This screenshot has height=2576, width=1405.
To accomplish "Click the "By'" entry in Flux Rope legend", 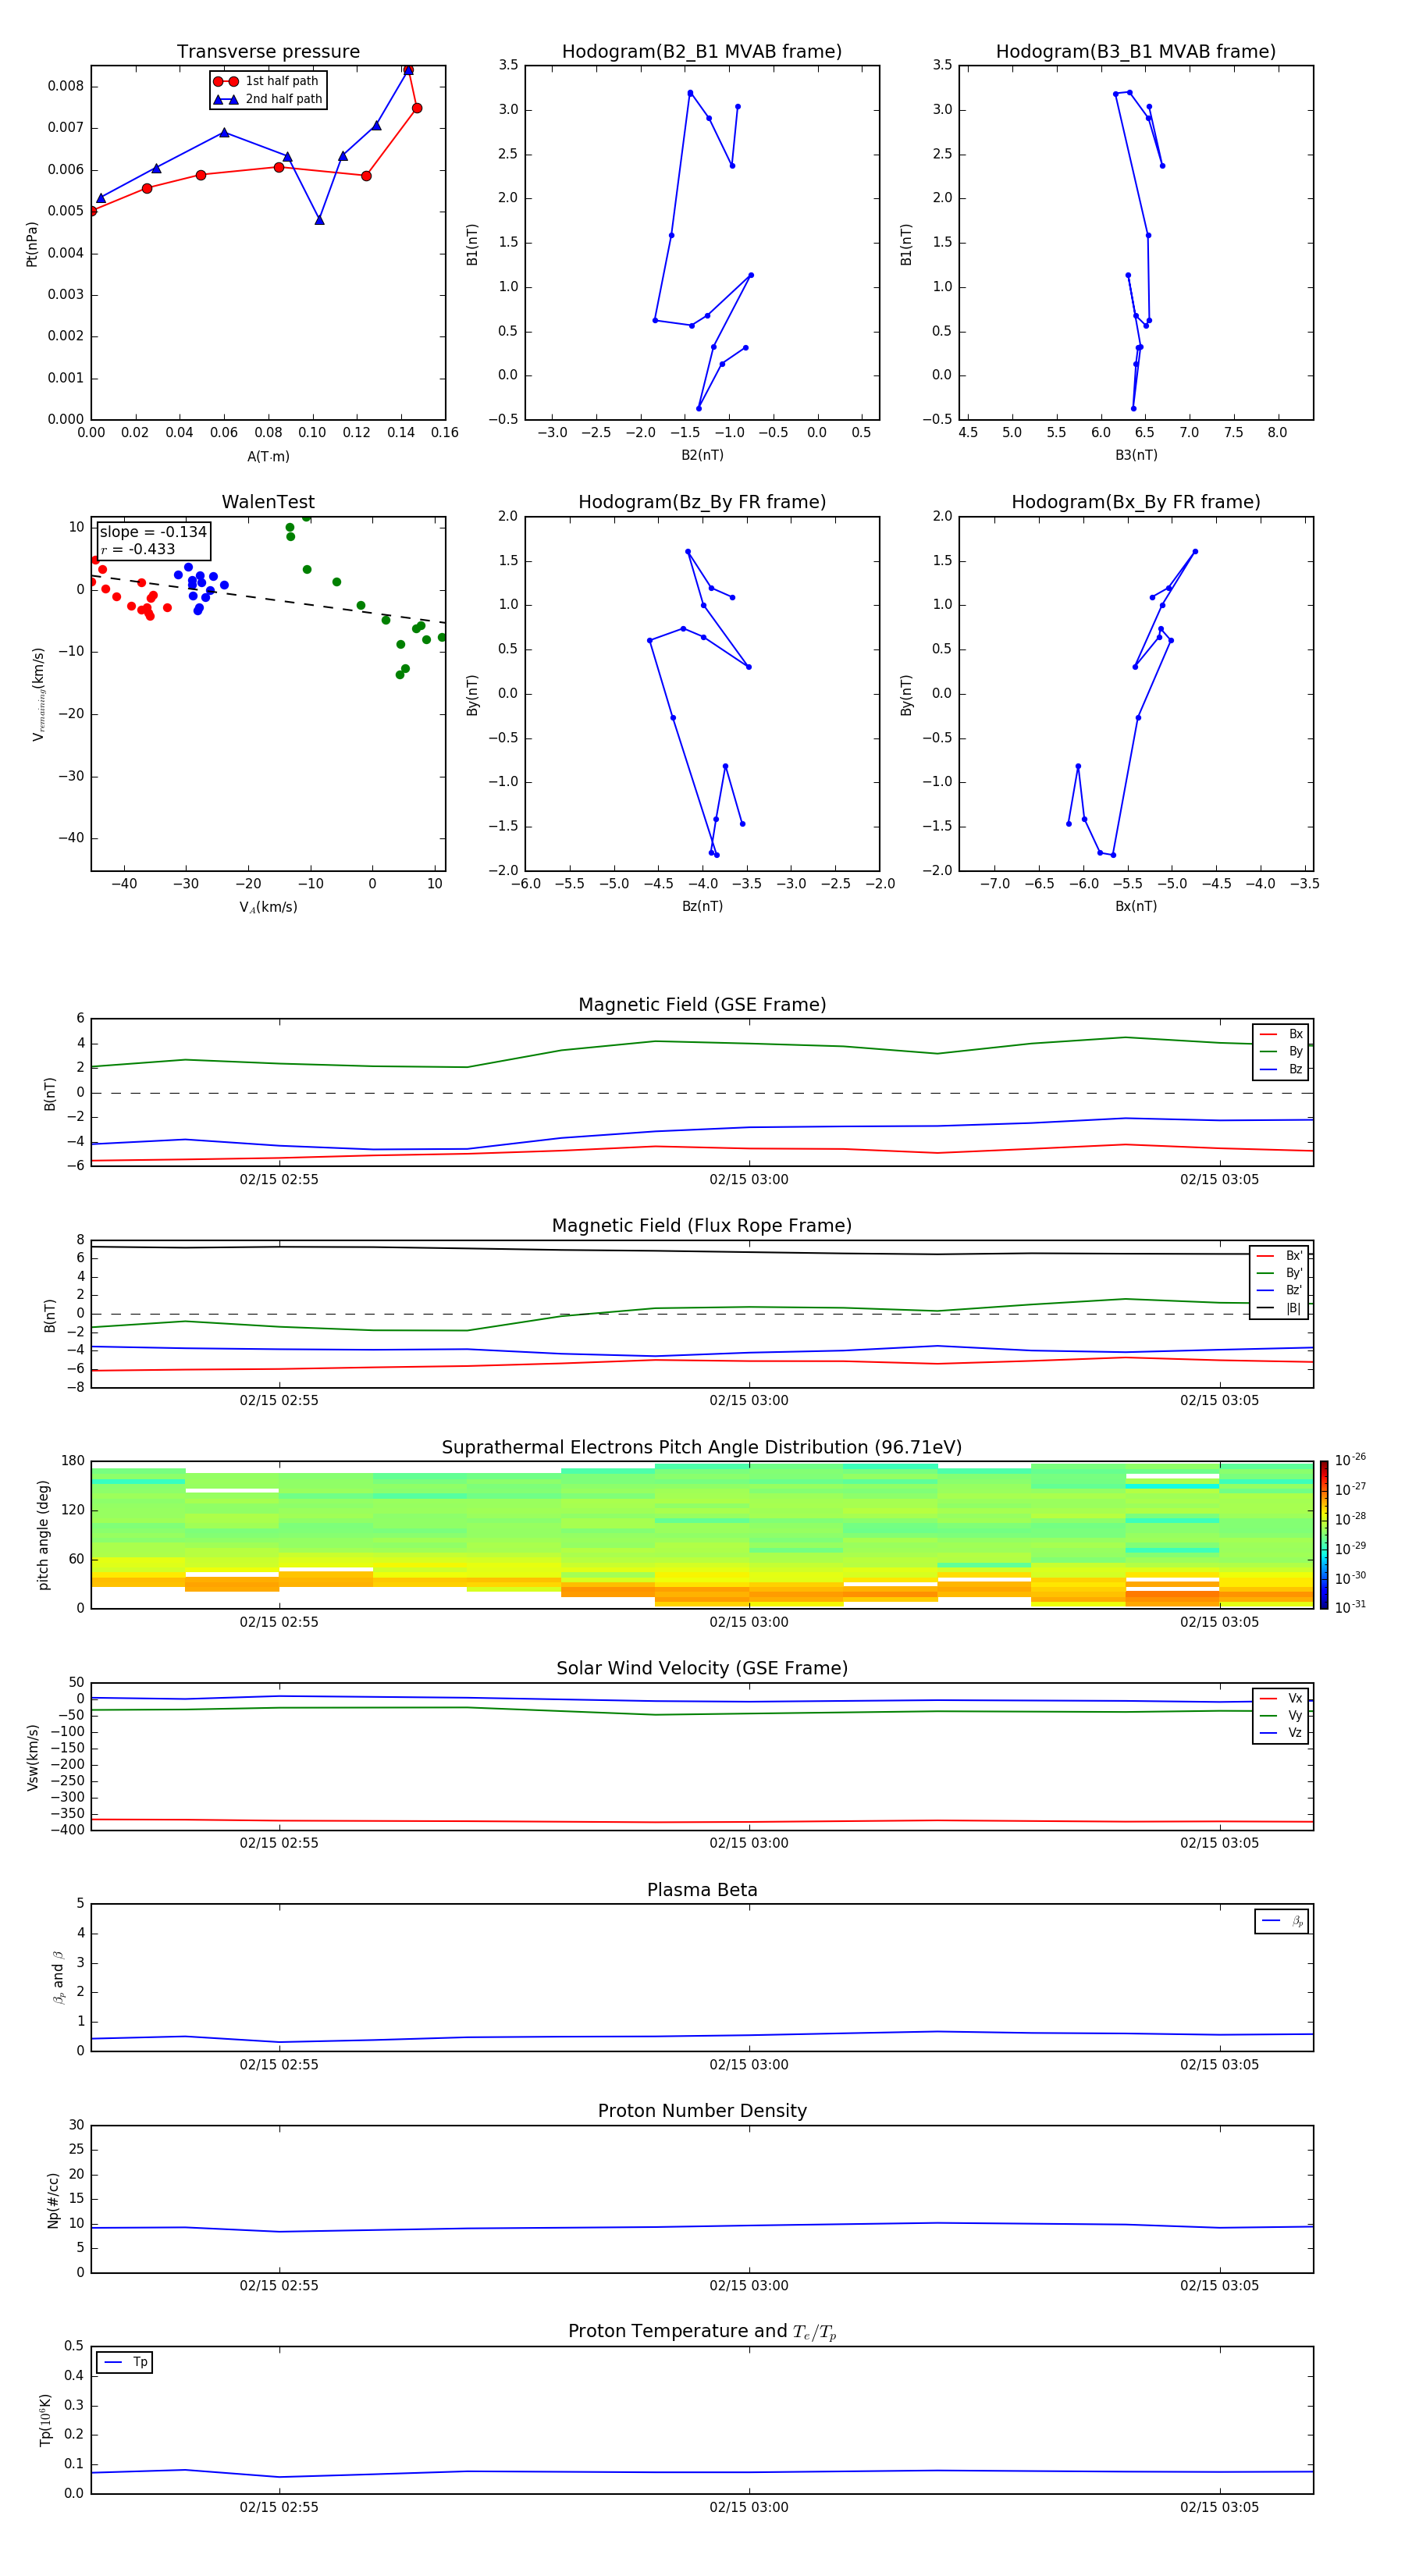I will 1279,1273.
